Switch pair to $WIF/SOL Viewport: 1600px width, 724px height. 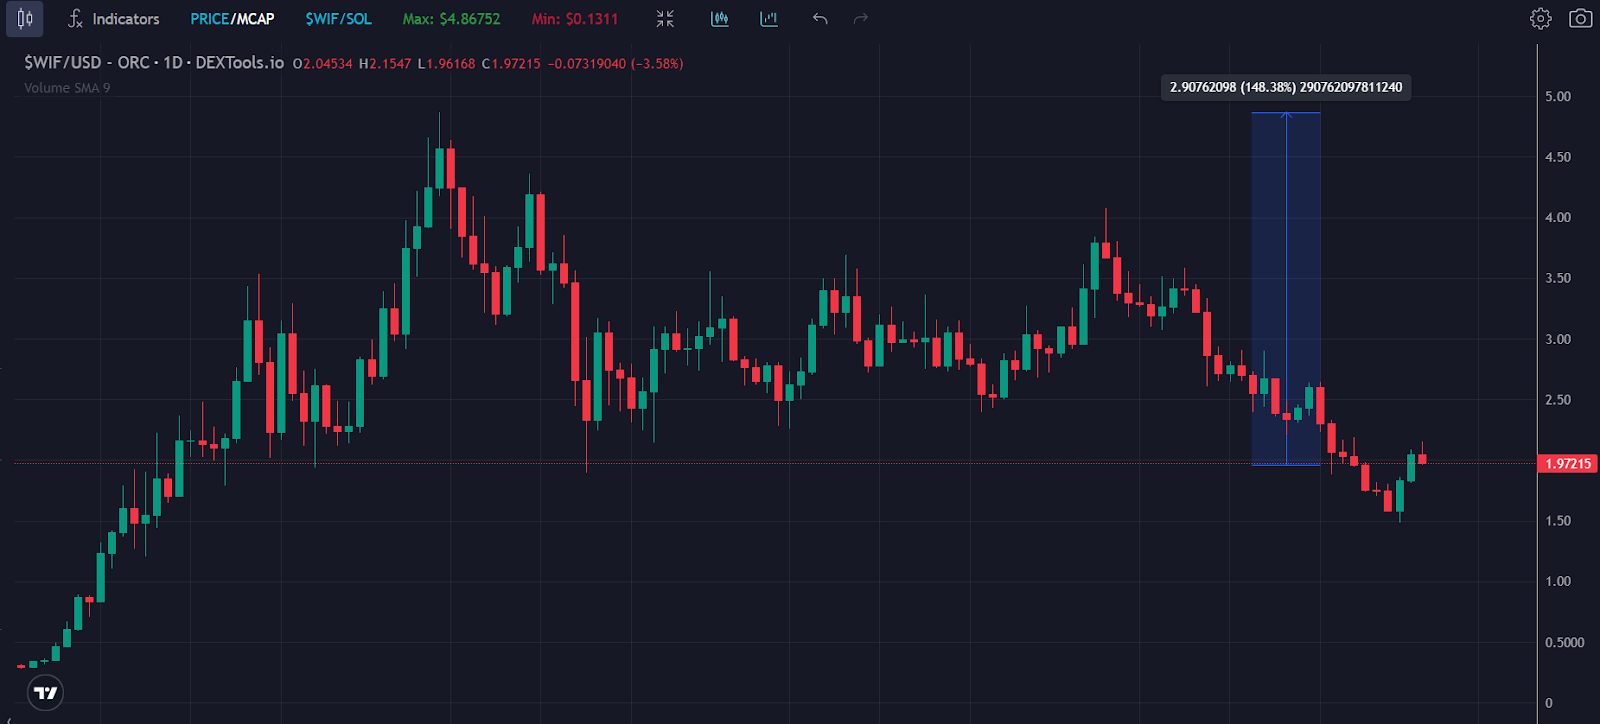(338, 19)
